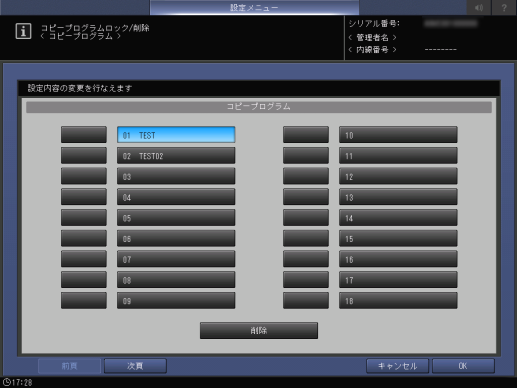Screen dimensions: 517x388
Task: Toggle lock button beside 01 TEST
Action: tap(84, 135)
